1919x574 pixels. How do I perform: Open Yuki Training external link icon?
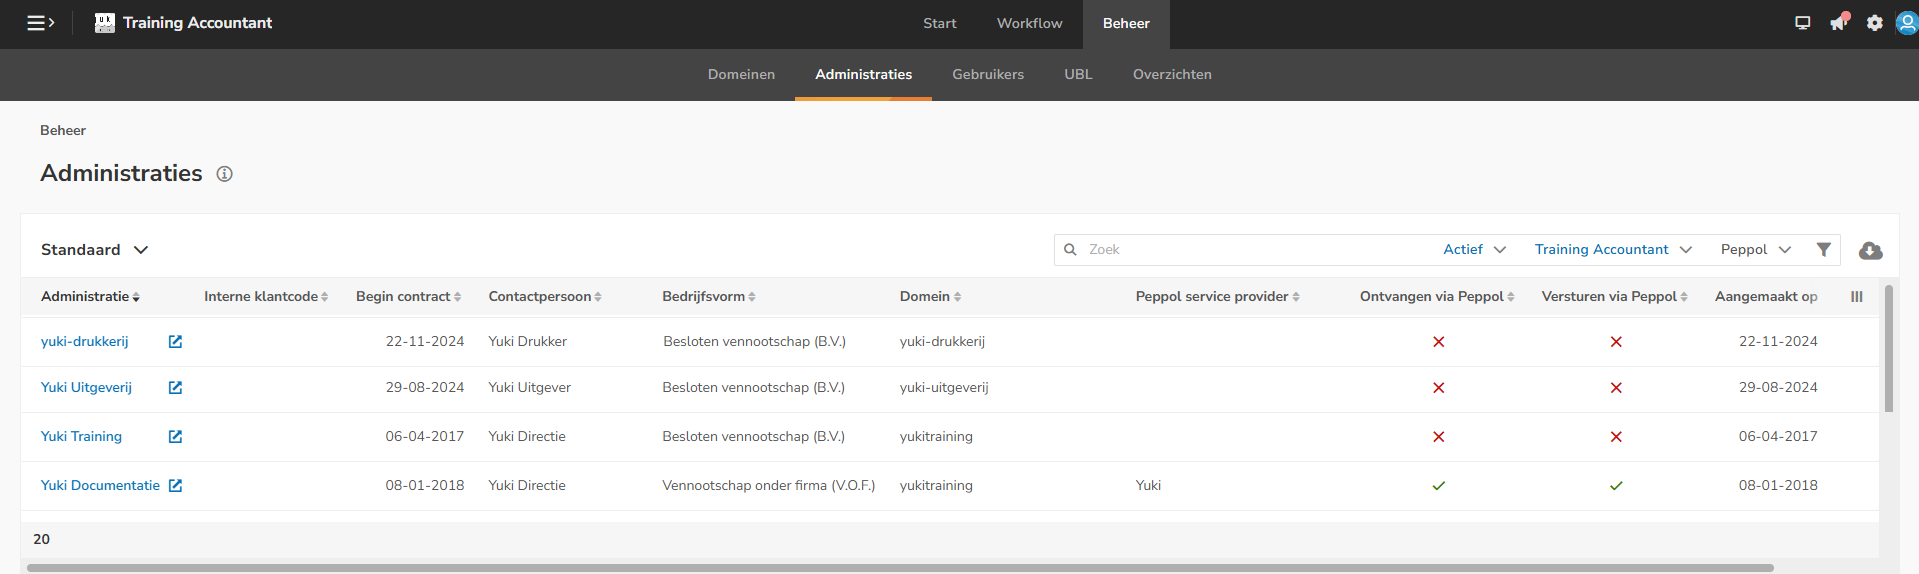click(175, 437)
